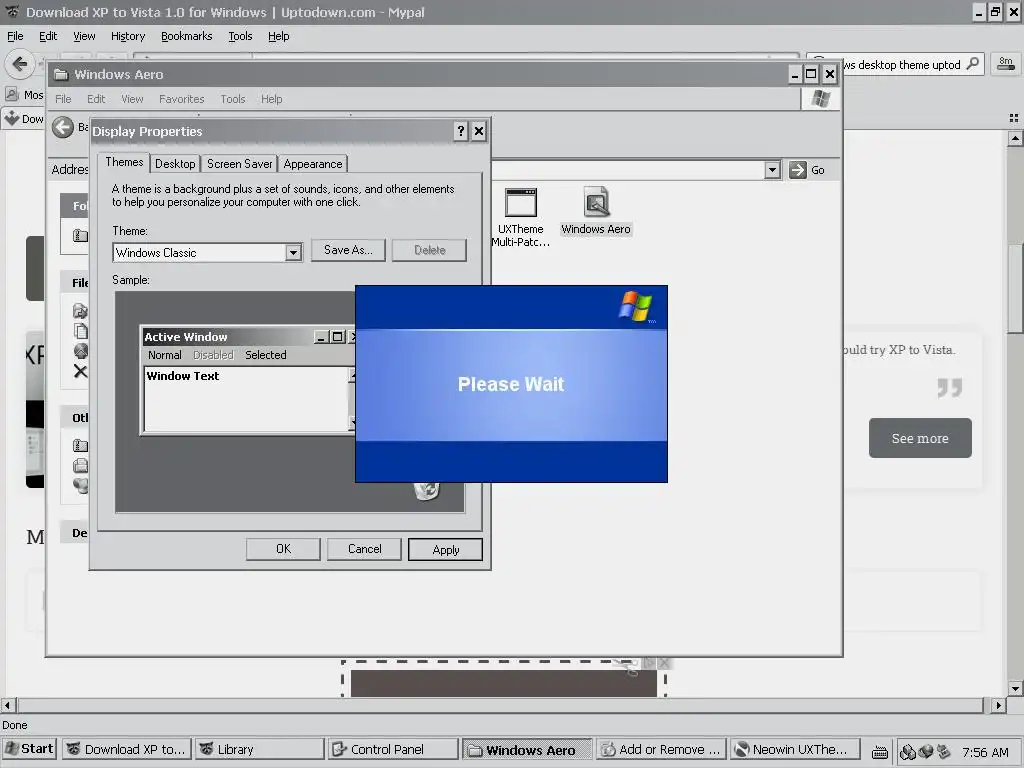Image resolution: width=1024 pixels, height=768 pixels.
Task: Click the Recycle Bin icon in sample preview
Action: coord(426,490)
